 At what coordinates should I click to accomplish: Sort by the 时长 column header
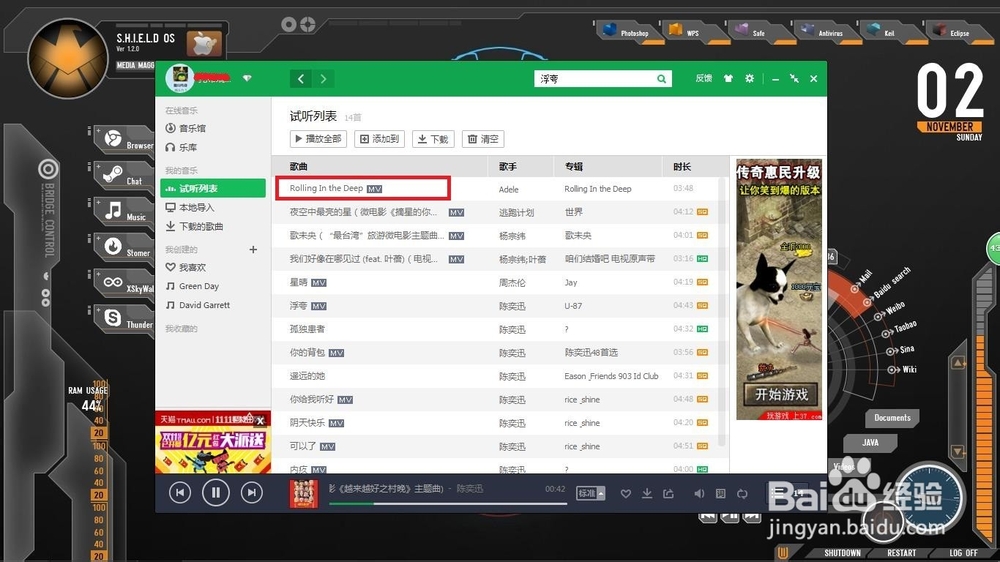(682, 166)
